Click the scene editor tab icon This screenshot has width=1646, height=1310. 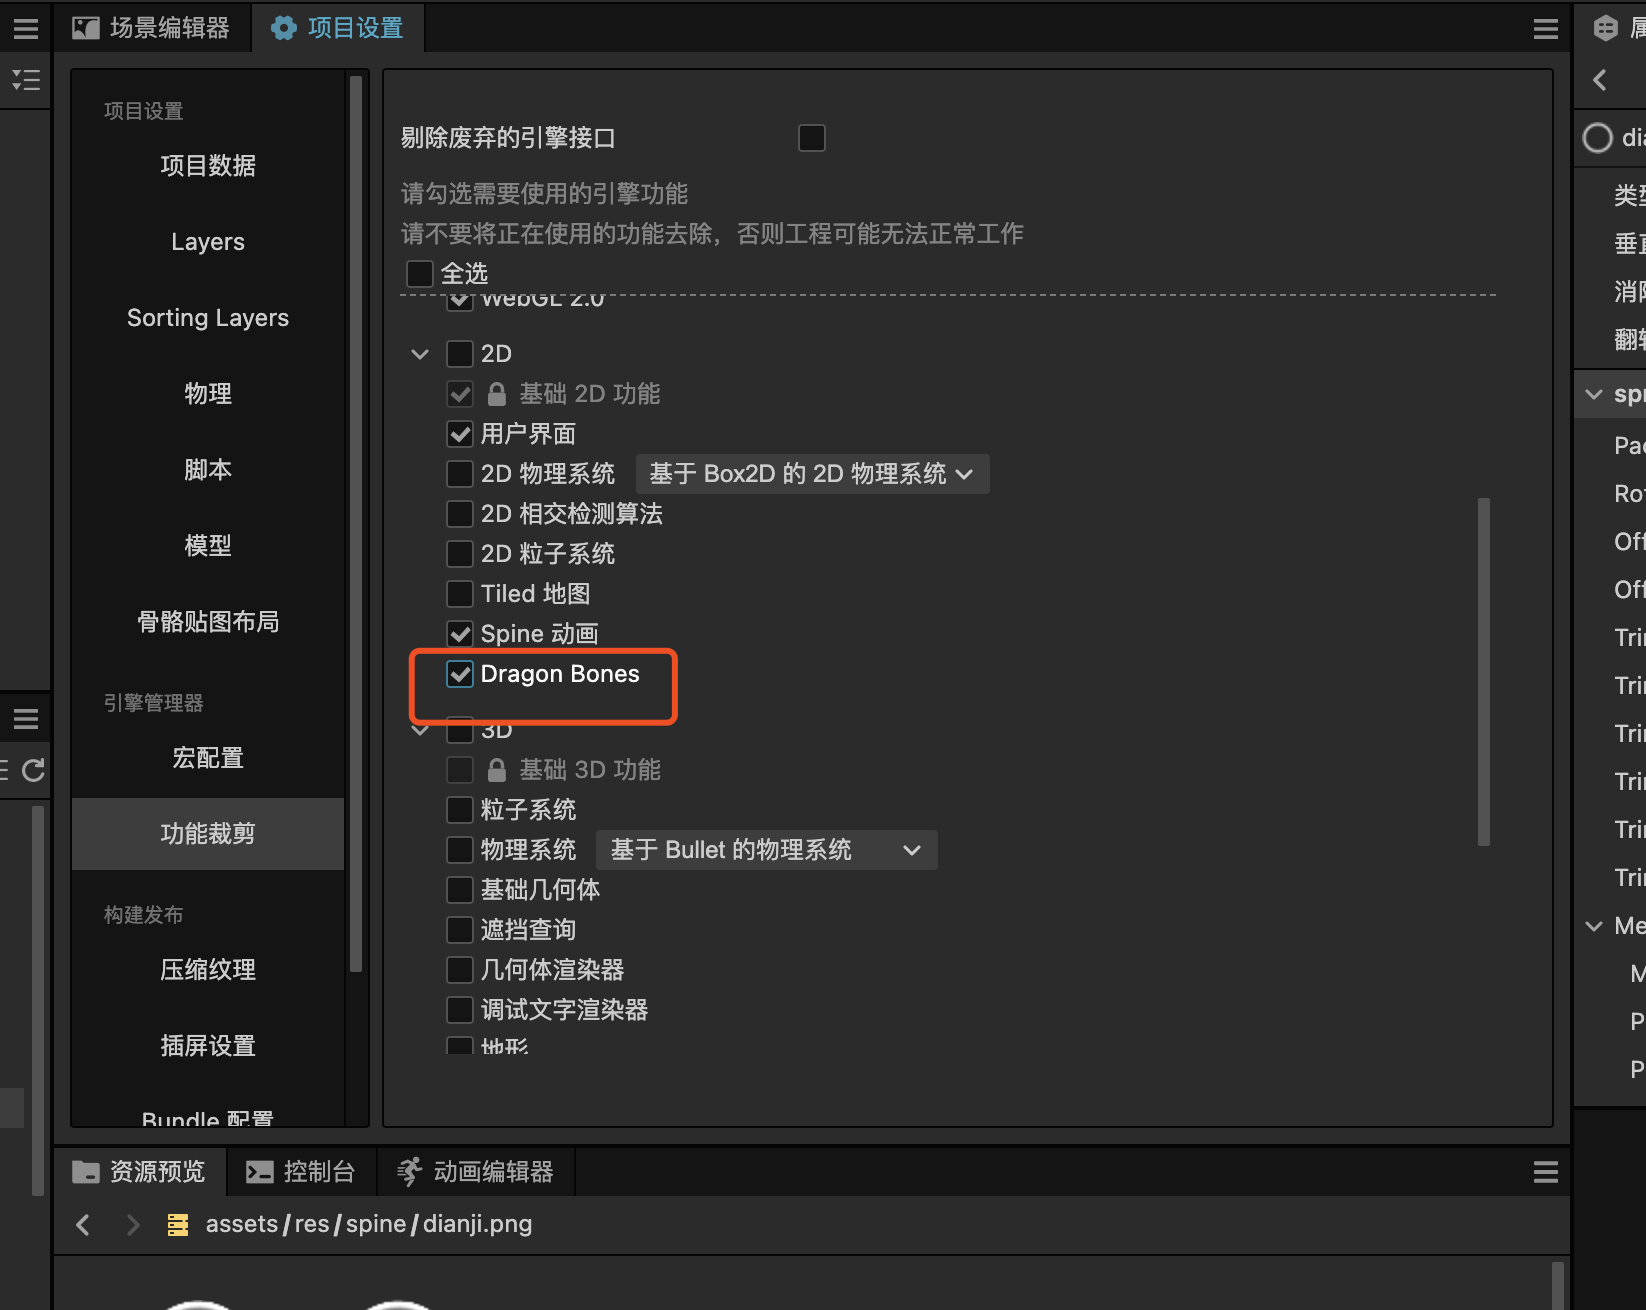click(x=86, y=28)
